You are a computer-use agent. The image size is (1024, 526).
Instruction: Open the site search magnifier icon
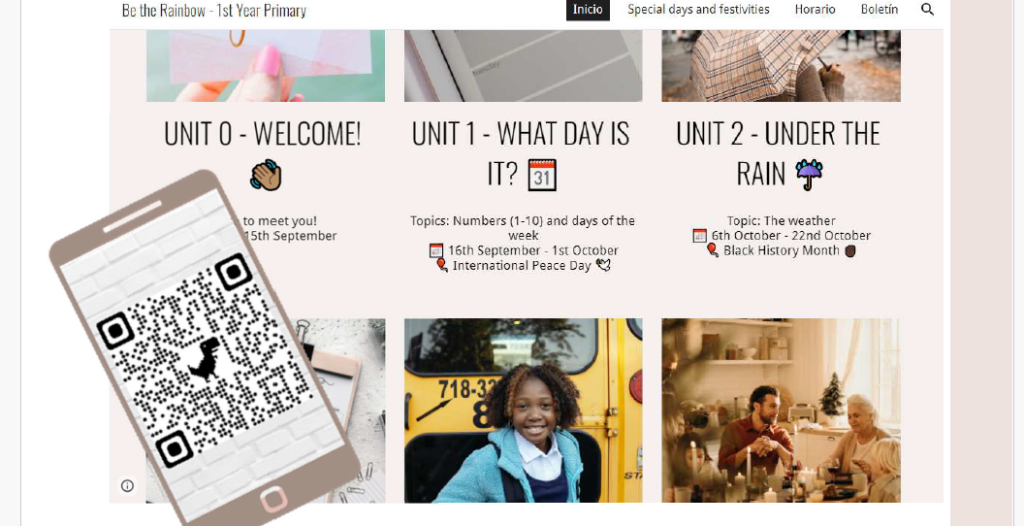pyautogui.click(x=927, y=9)
